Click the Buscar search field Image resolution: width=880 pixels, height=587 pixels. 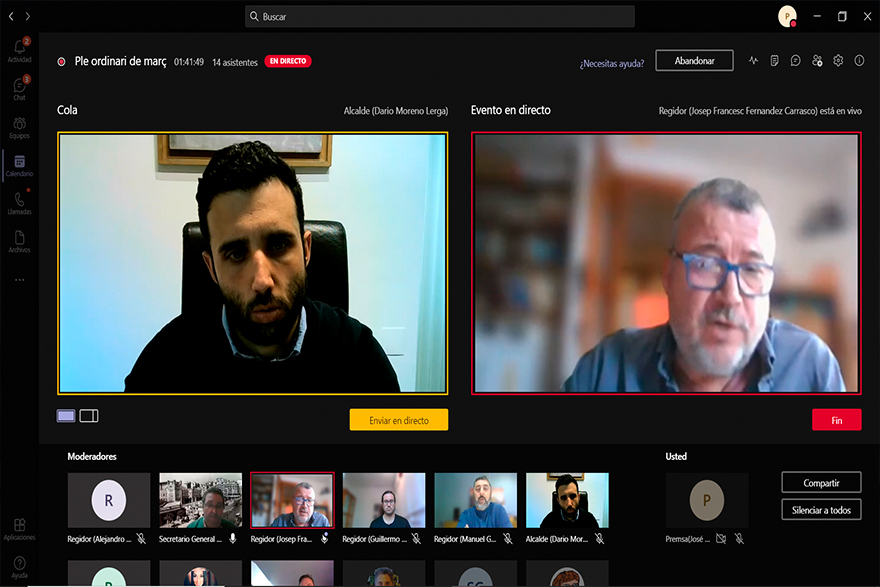[440, 16]
